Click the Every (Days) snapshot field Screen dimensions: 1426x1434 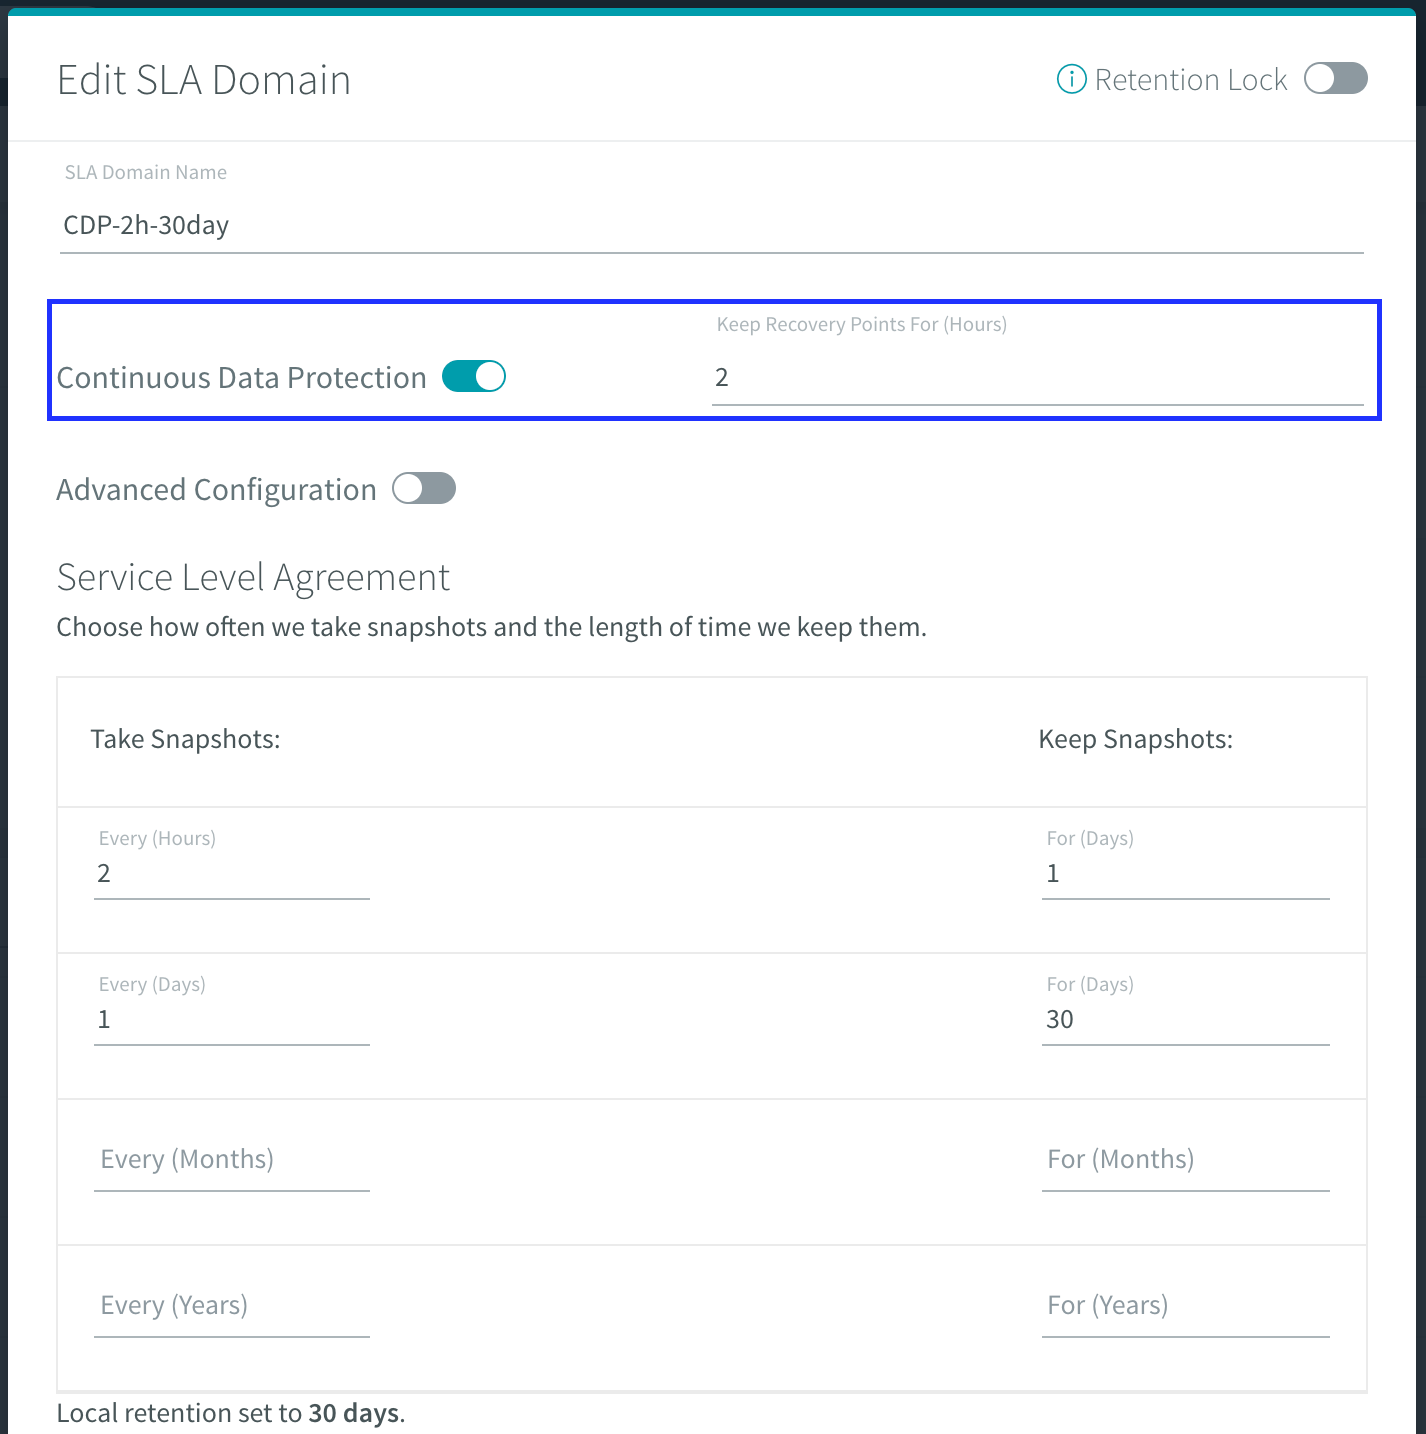point(232,1019)
